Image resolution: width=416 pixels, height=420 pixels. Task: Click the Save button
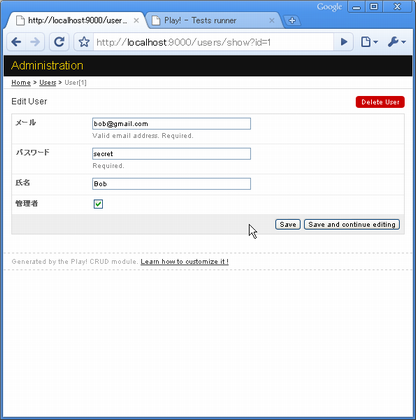[x=288, y=224]
